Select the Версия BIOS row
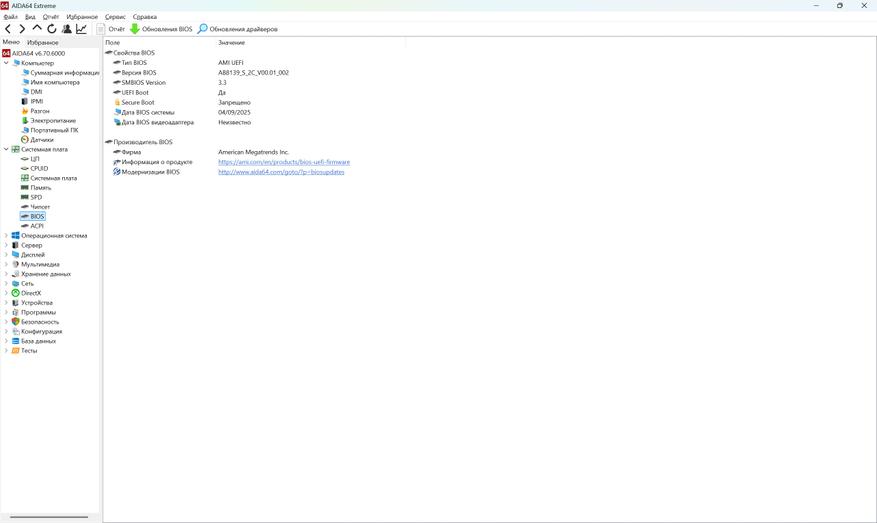Viewport: 877px width, 523px height. (201, 73)
